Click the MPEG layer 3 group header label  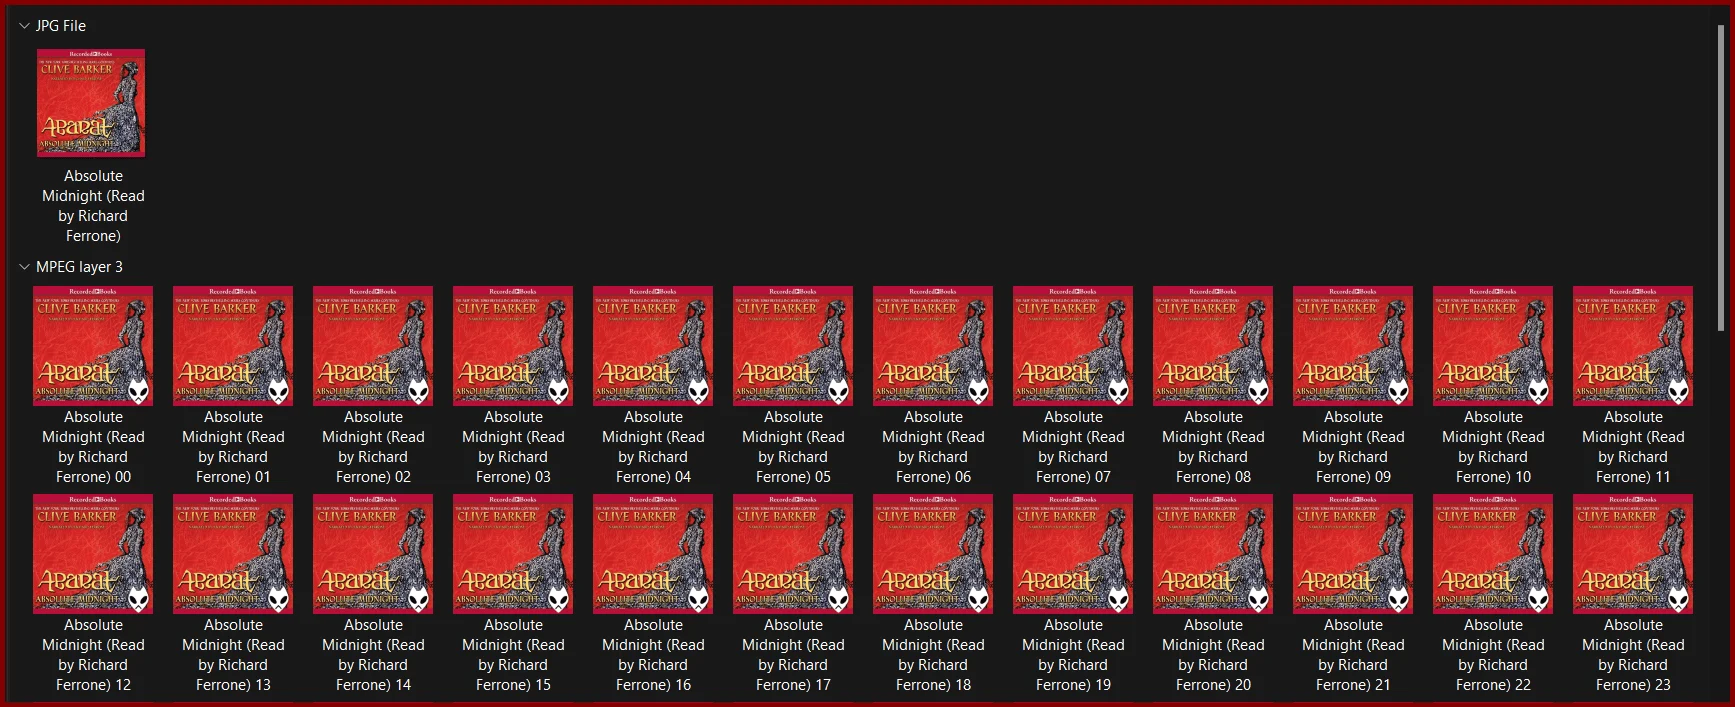79,267
